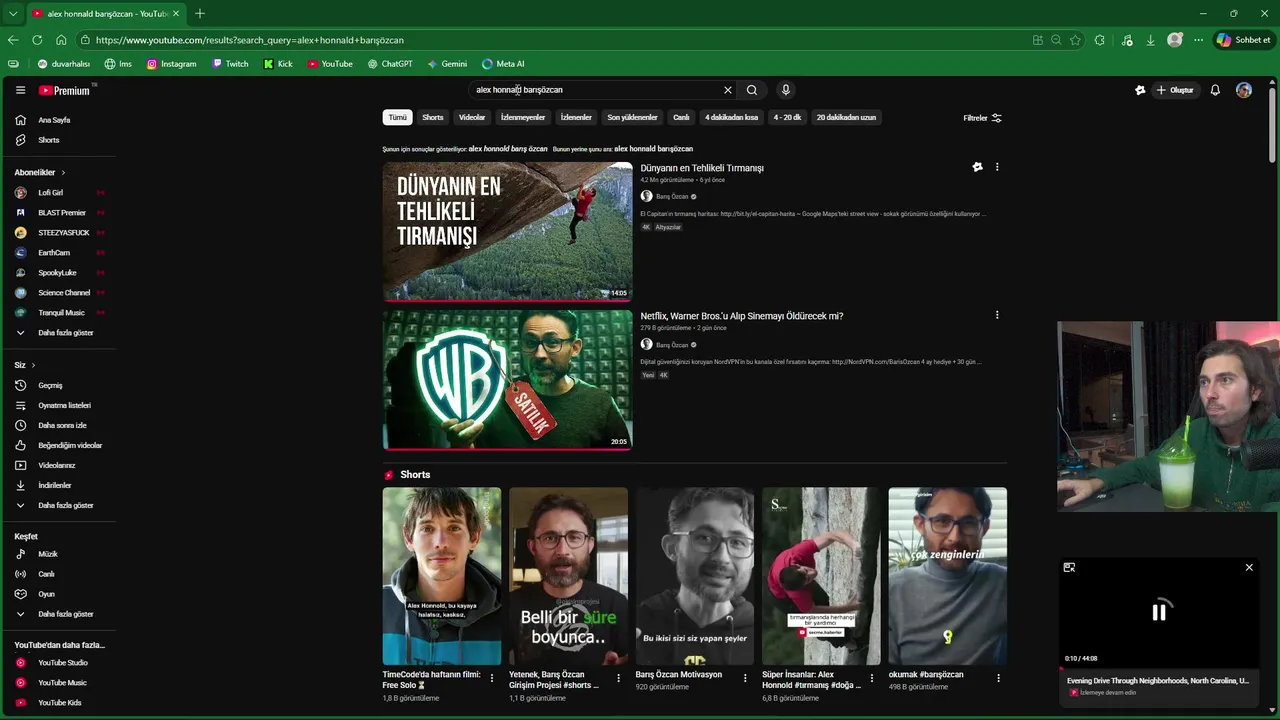1280x720 pixels.
Task: Expand the miniplayer to full page
Action: (1069, 567)
